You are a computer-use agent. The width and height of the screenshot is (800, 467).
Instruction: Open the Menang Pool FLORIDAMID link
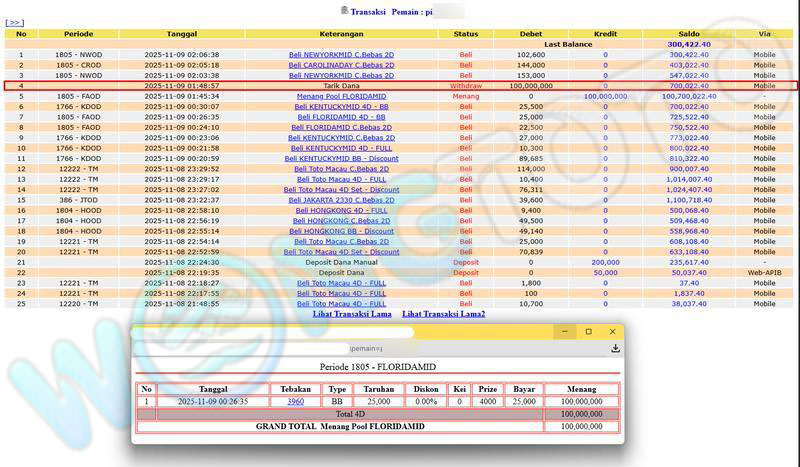[341, 96]
